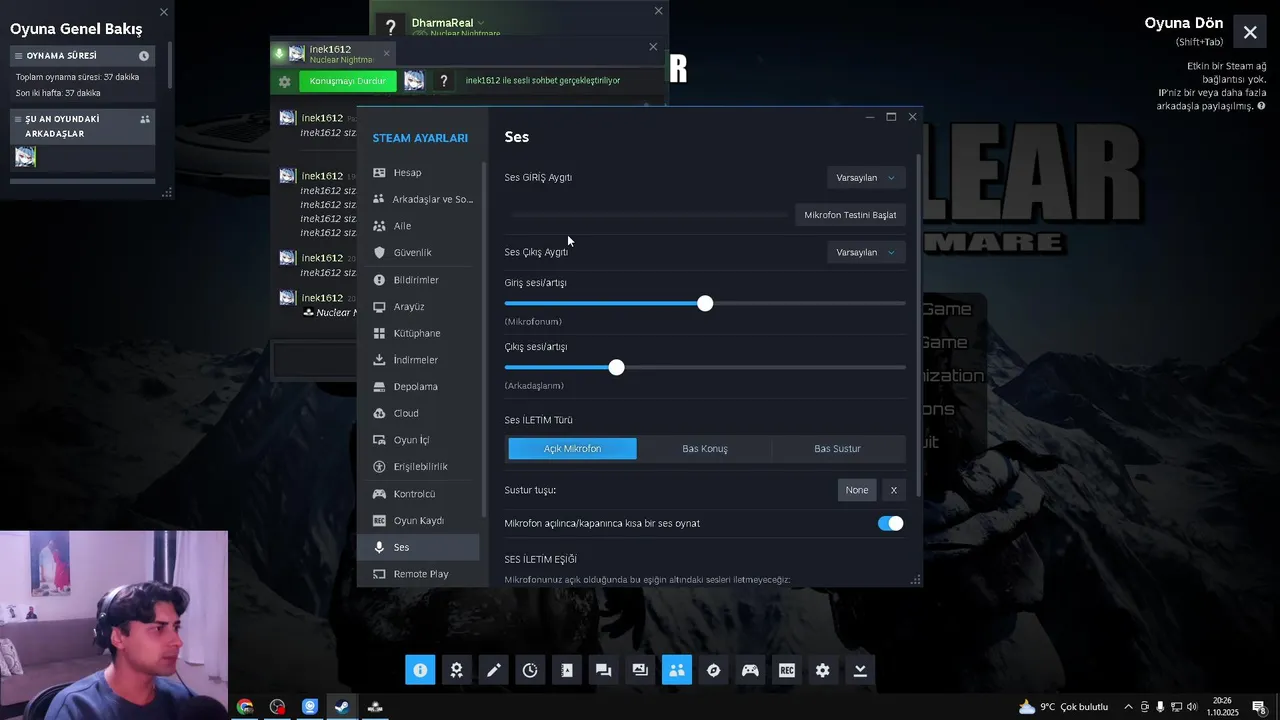Clear the mute hotkey with X button
Screen dimensions: 1280x720
pos(894,490)
